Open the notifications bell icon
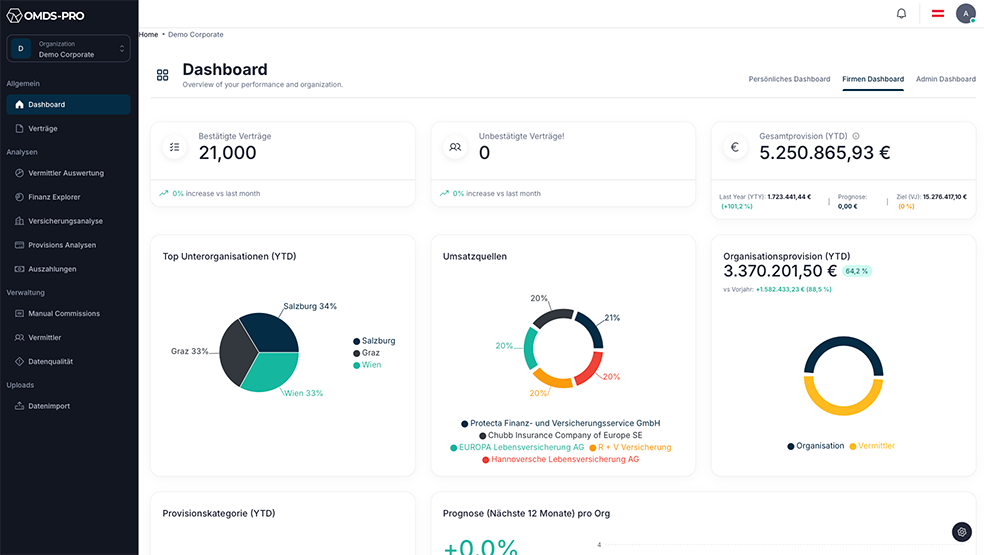 (x=901, y=14)
